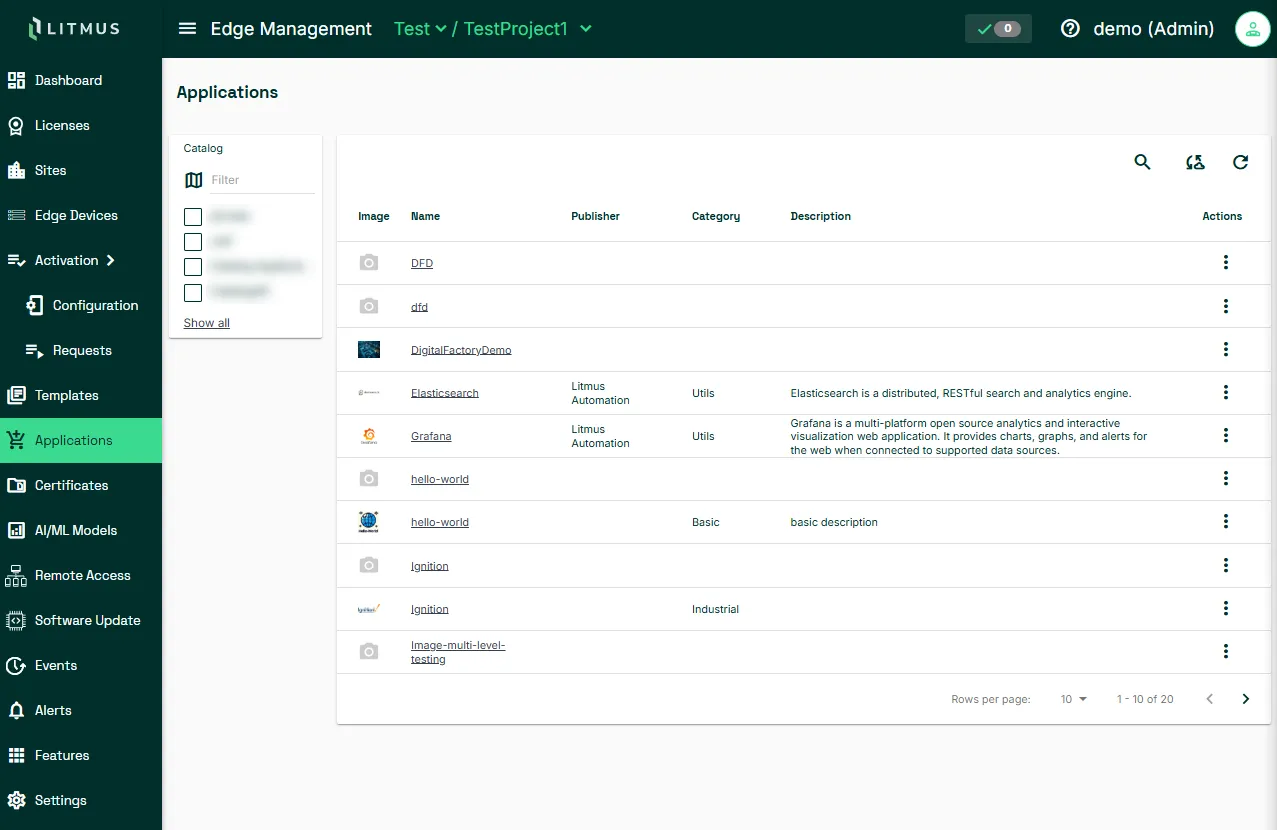Click the Publisher column header
Screen dimensions: 1277x830
coord(595,216)
